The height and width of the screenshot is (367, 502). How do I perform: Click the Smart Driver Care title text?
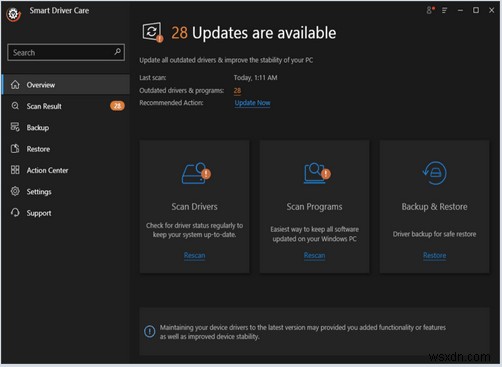click(x=59, y=11)
